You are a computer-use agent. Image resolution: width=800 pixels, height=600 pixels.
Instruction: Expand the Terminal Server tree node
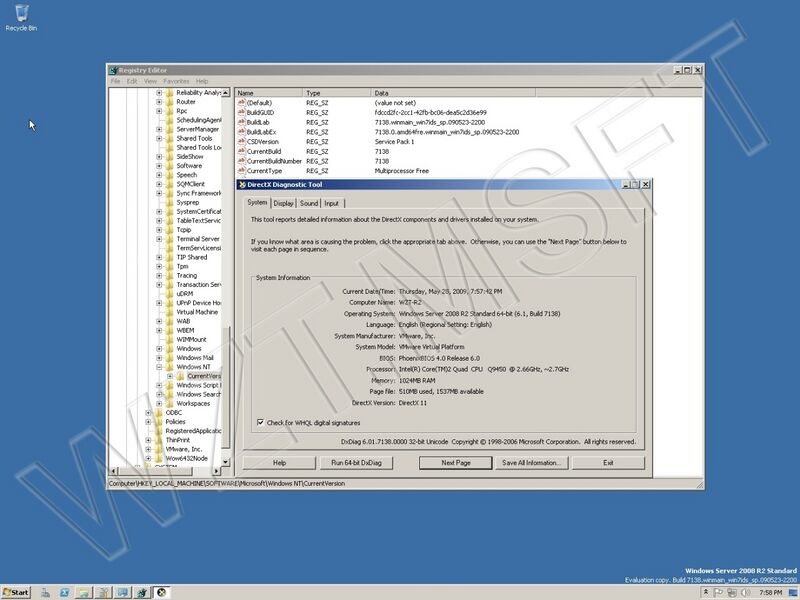159,239
